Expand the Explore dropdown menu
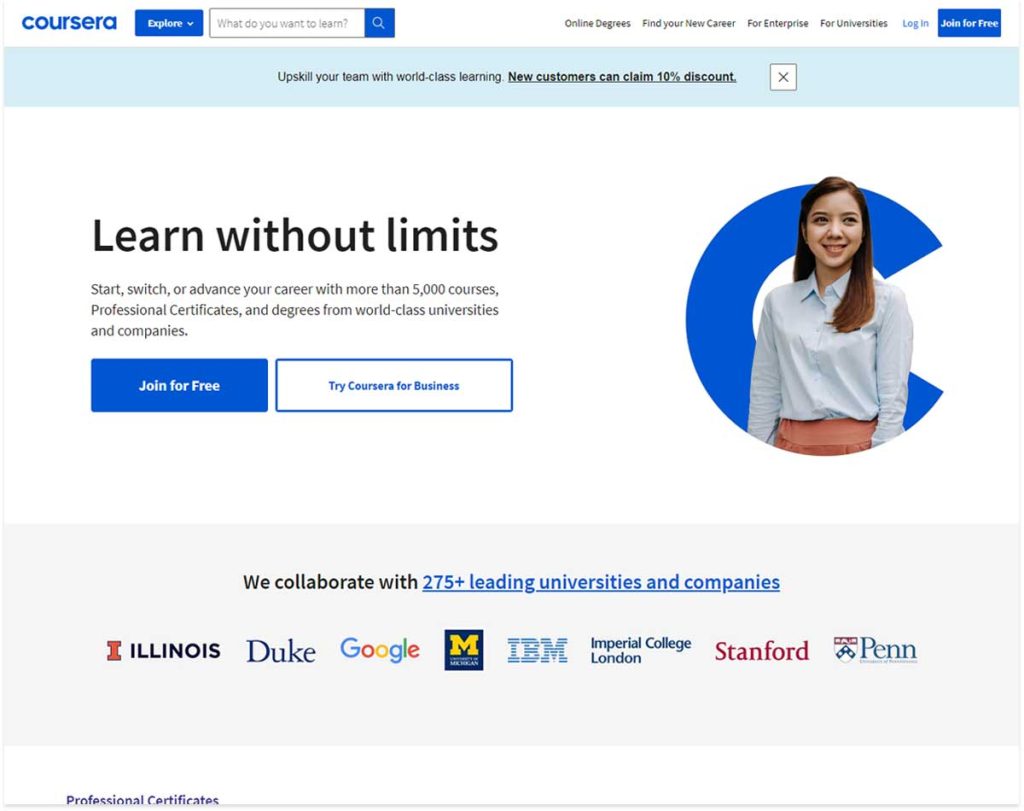The height and width of the screenshot is (811, 1024). 169,23
